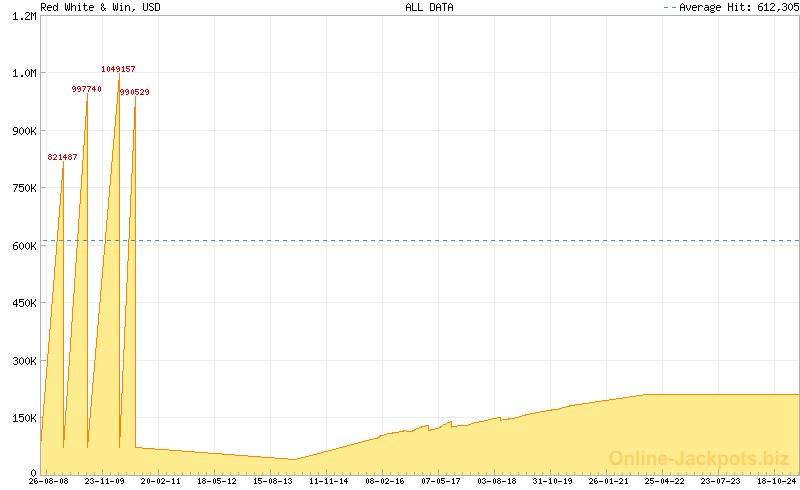
Task: Click the 31-10-19 date label
Action: [x=553, y=481]
